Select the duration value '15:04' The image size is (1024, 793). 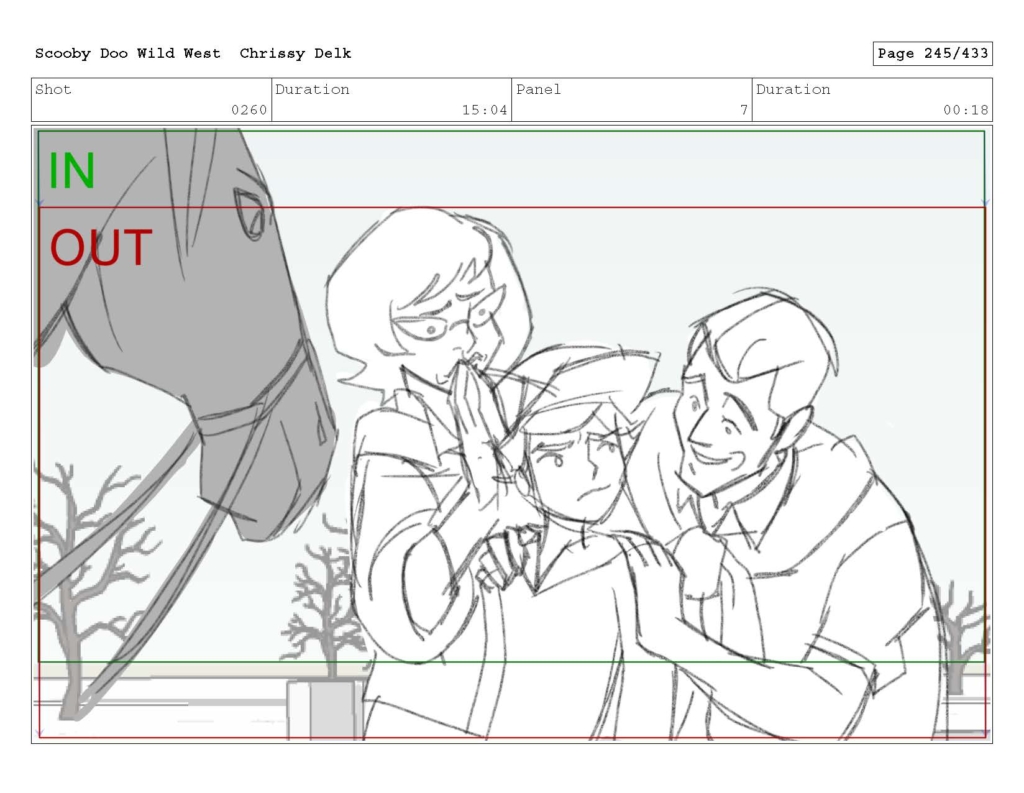485,110
